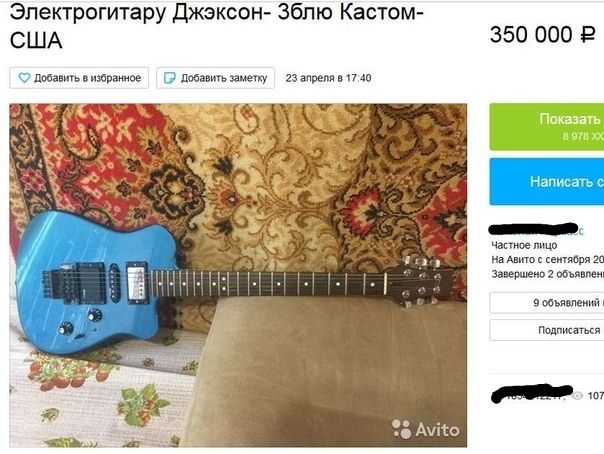Message the seller with blue Написать button
The image size is (604, 454).
click(x=547, y=181)
